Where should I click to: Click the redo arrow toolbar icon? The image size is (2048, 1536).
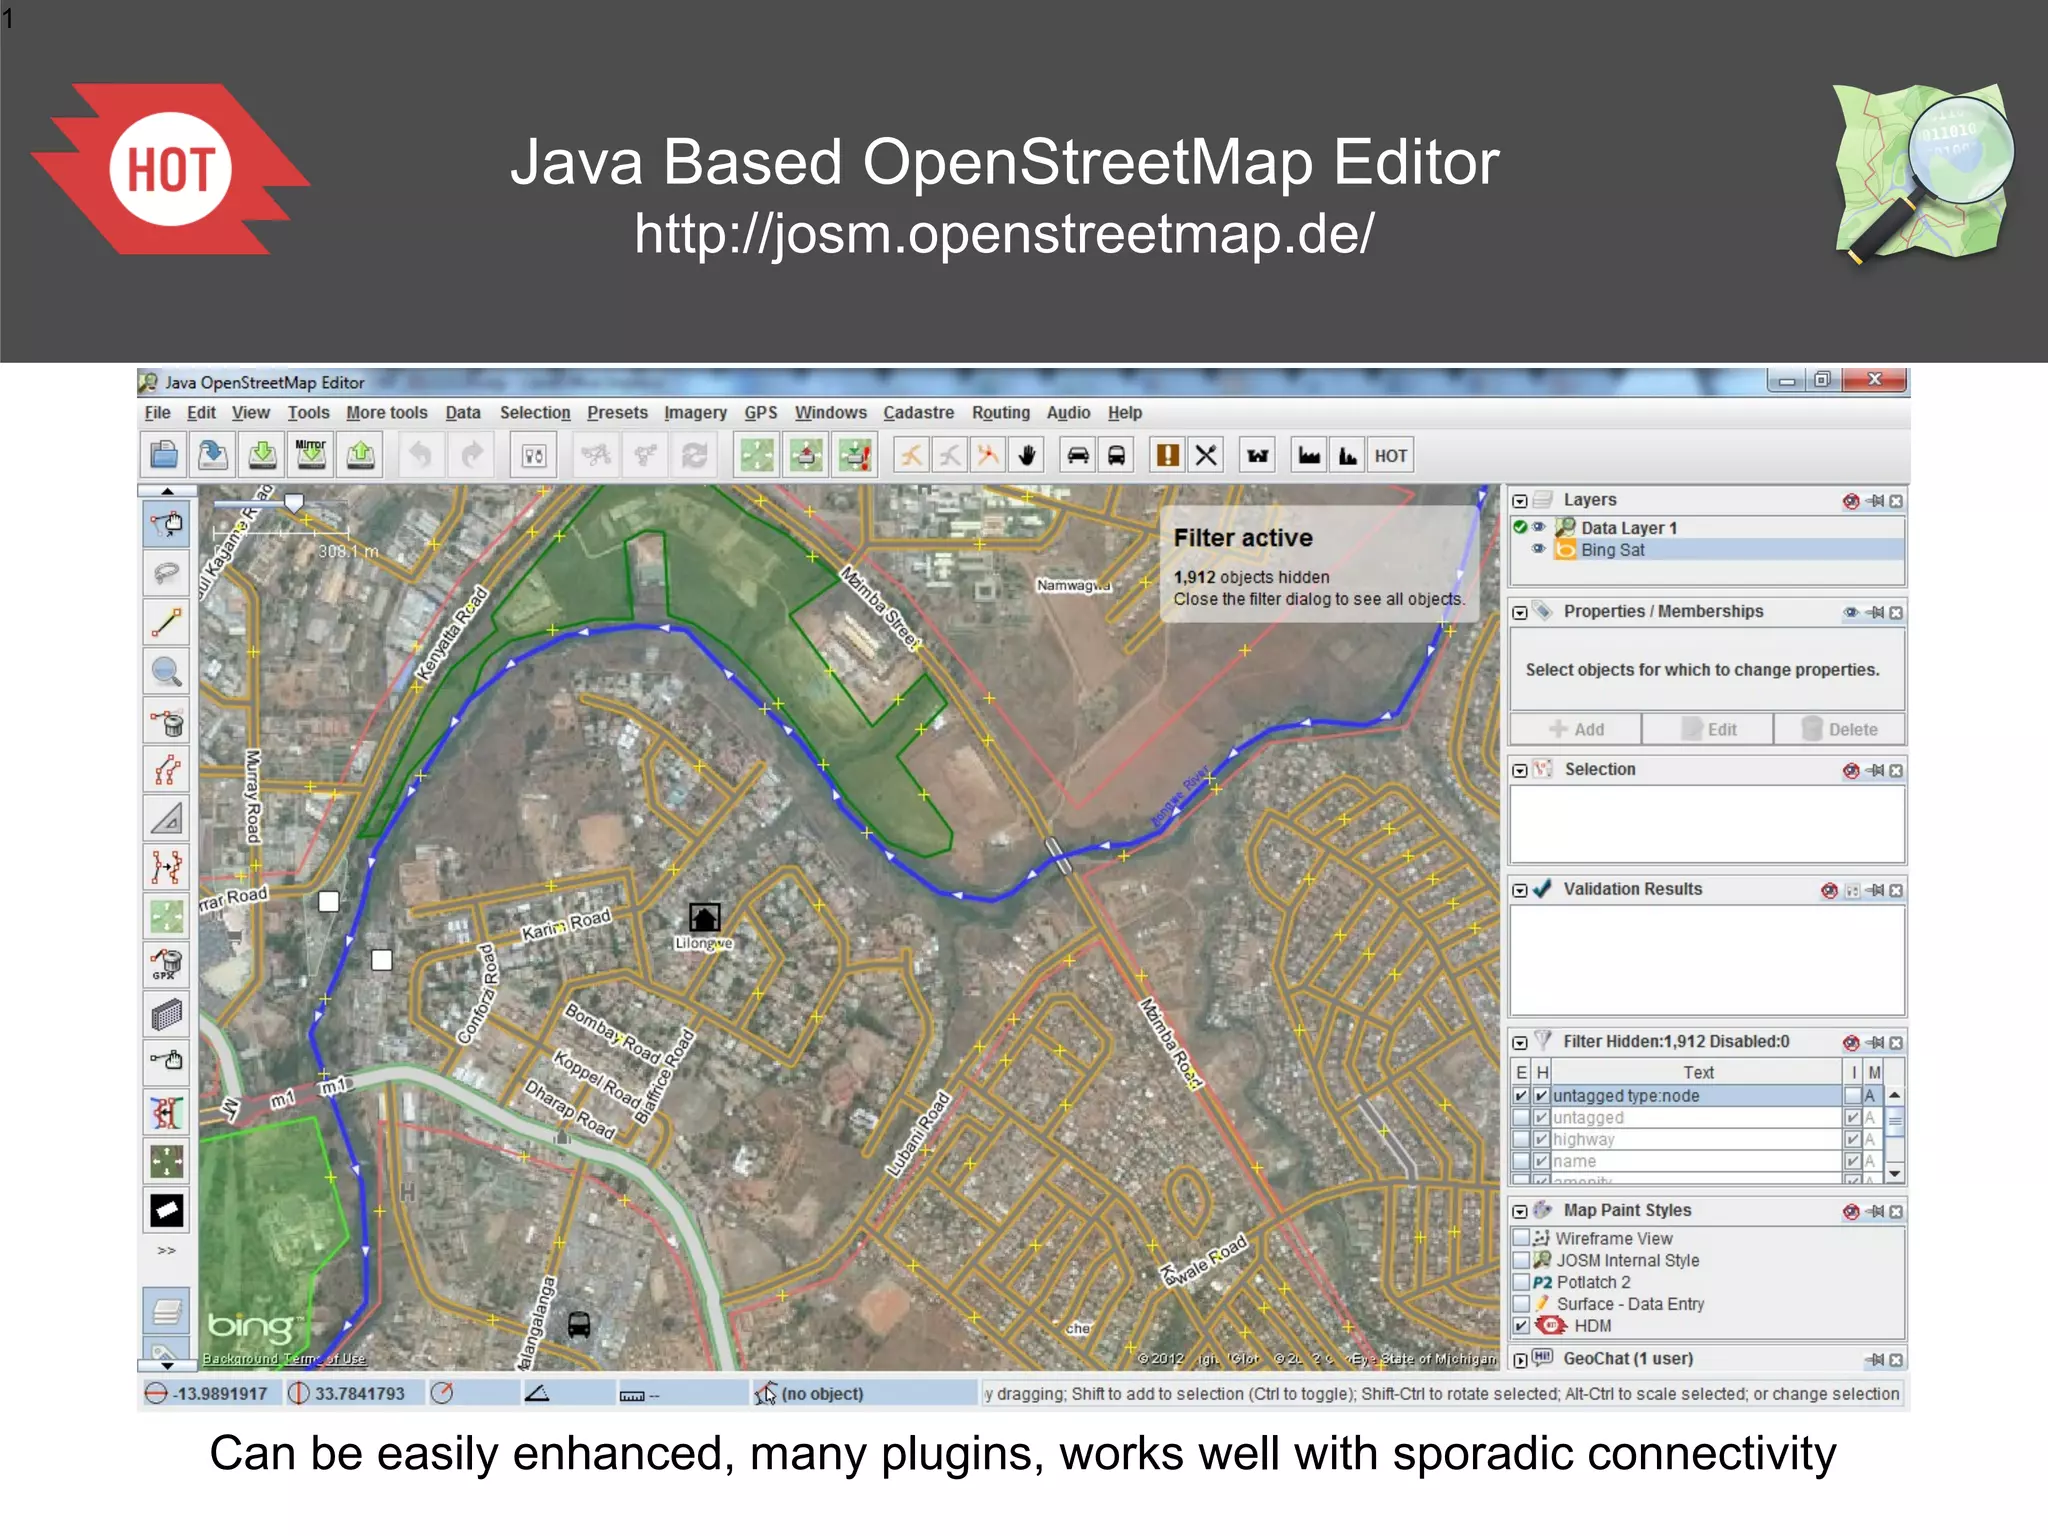(472, 456)
